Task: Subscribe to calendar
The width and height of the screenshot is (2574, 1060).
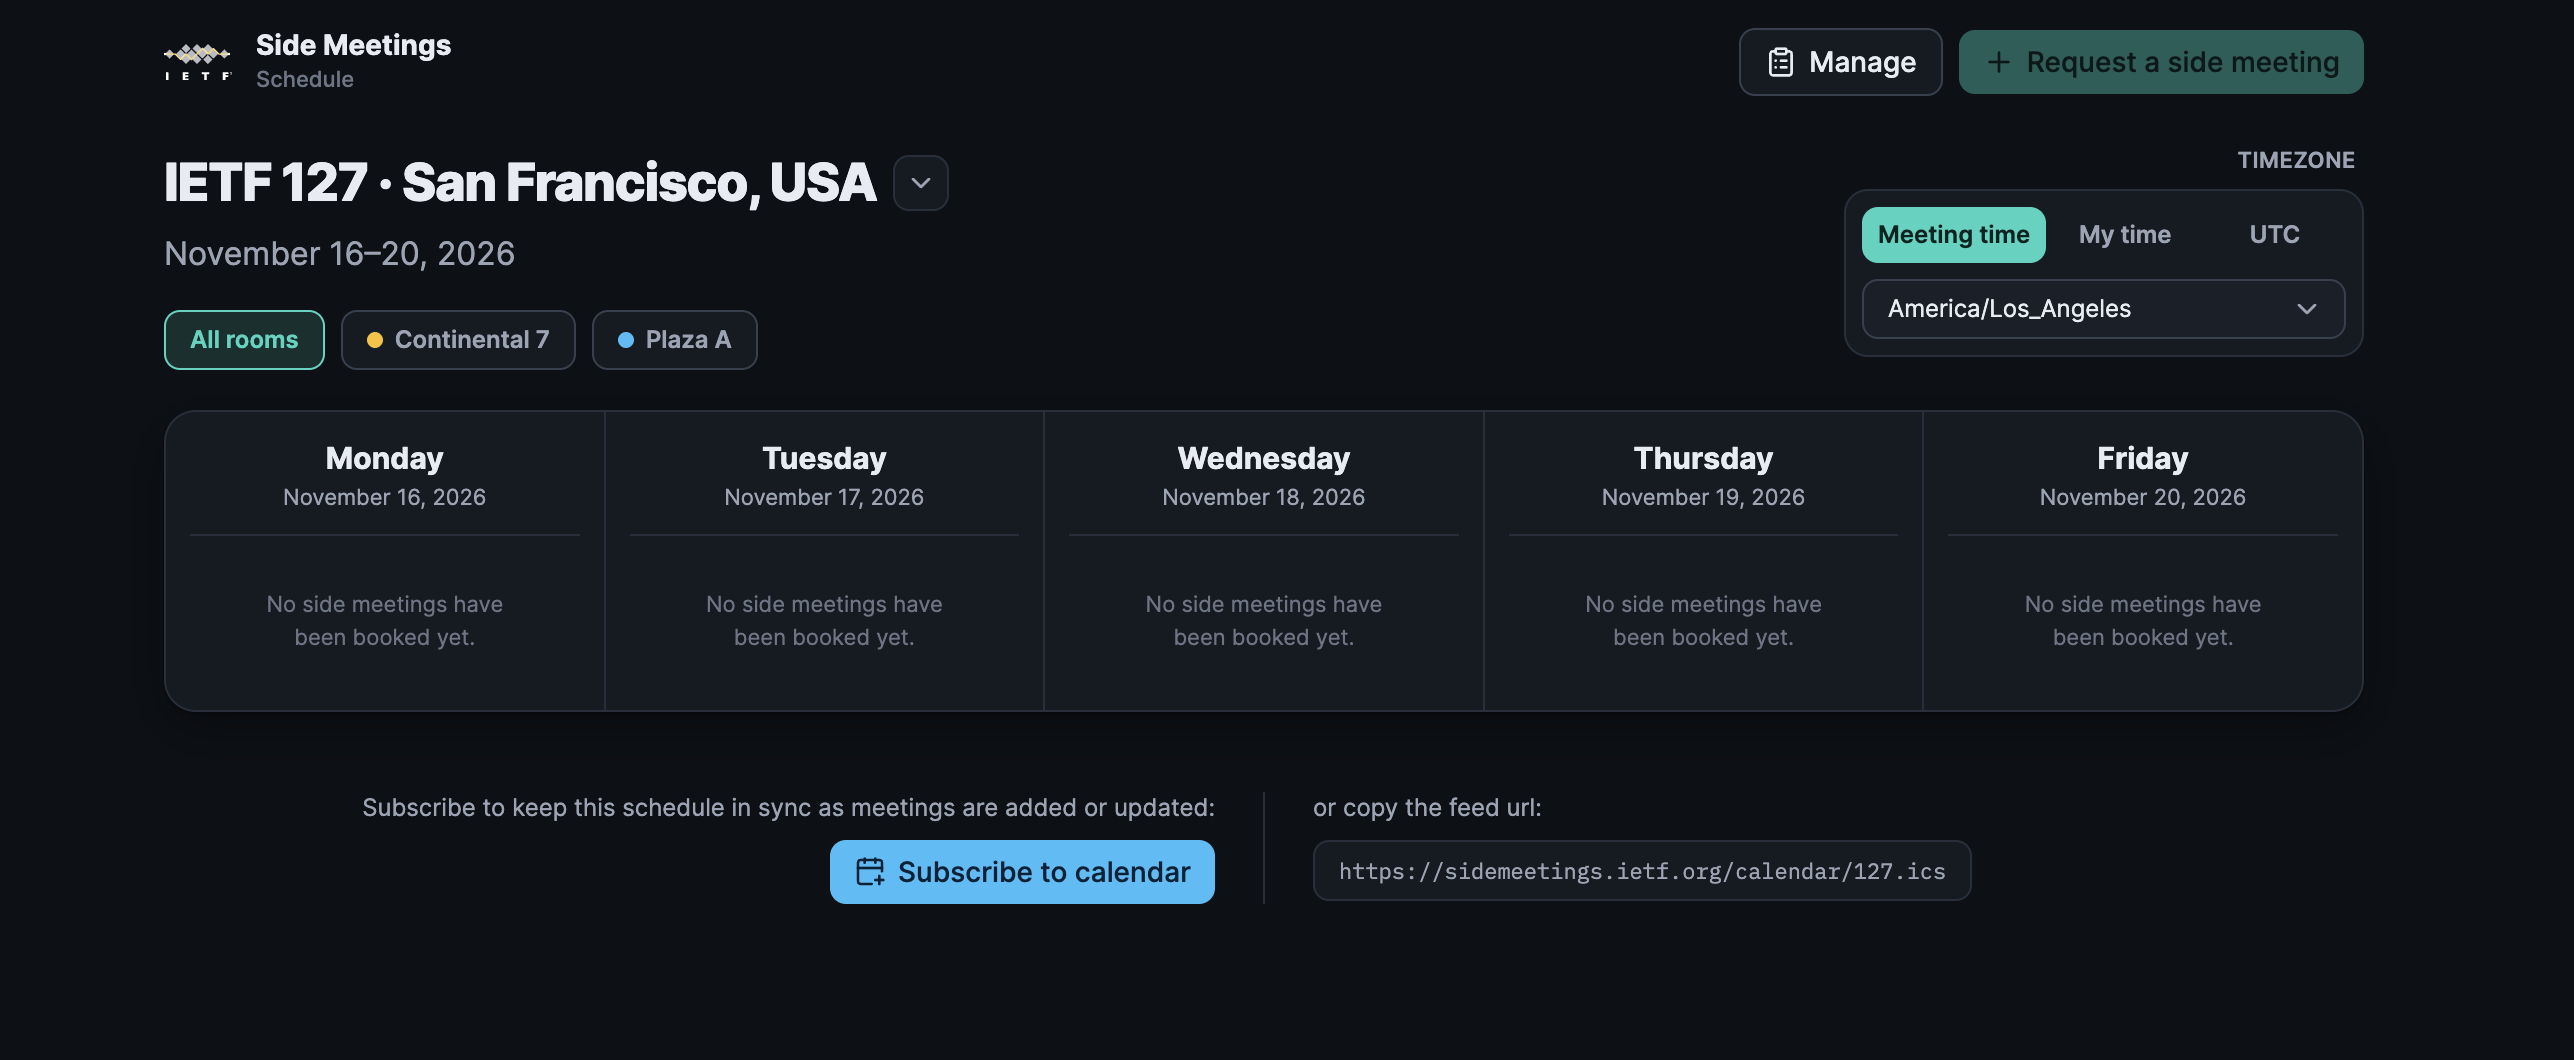Action: point(1022,872)
